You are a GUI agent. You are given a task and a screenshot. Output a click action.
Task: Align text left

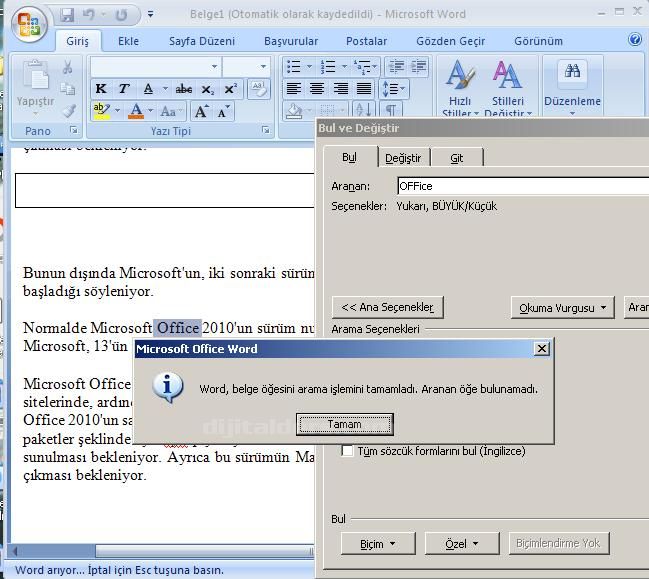(294, 89)
